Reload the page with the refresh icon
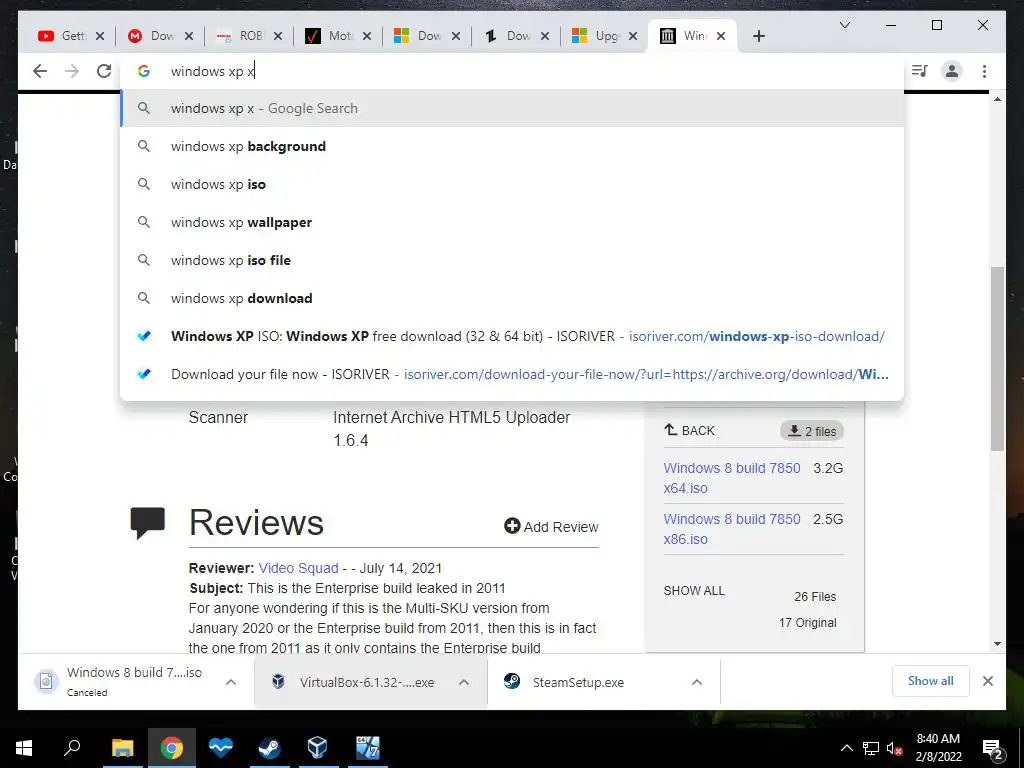Image resolution: width=1024 pixels, height=768 pixels. 104,71
